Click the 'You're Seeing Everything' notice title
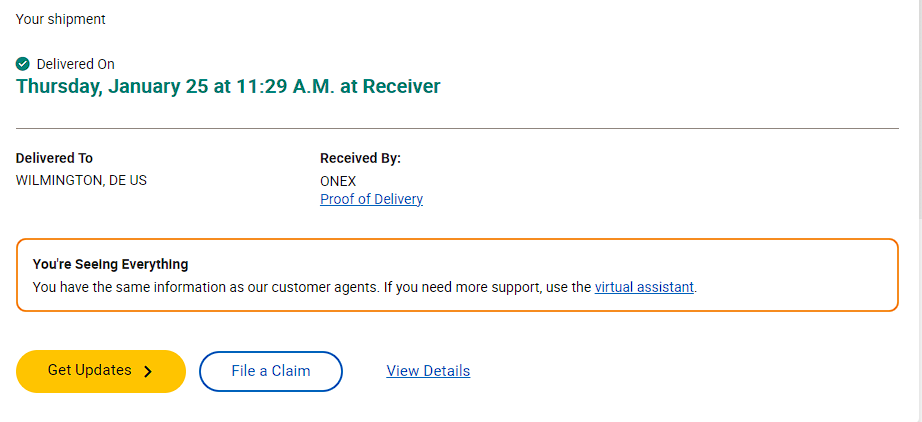Screen dimensions: 922x422 pos(111,264)
